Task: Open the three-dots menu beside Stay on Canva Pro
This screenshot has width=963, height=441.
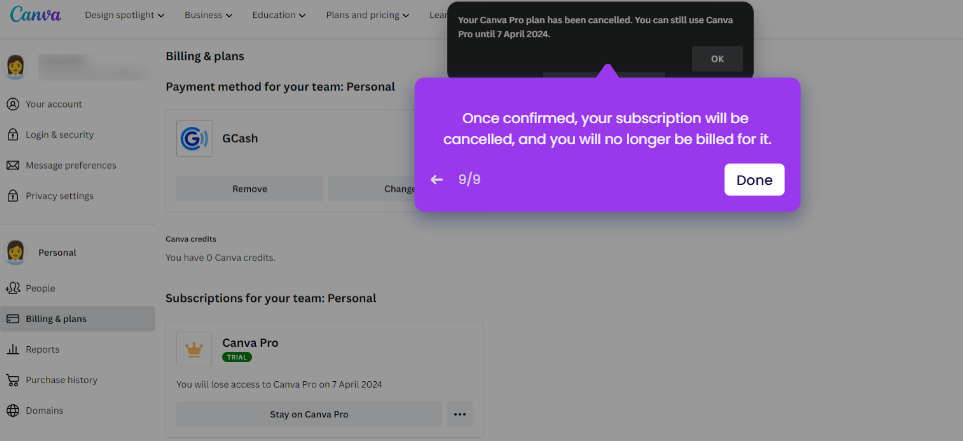Action: 460,414
